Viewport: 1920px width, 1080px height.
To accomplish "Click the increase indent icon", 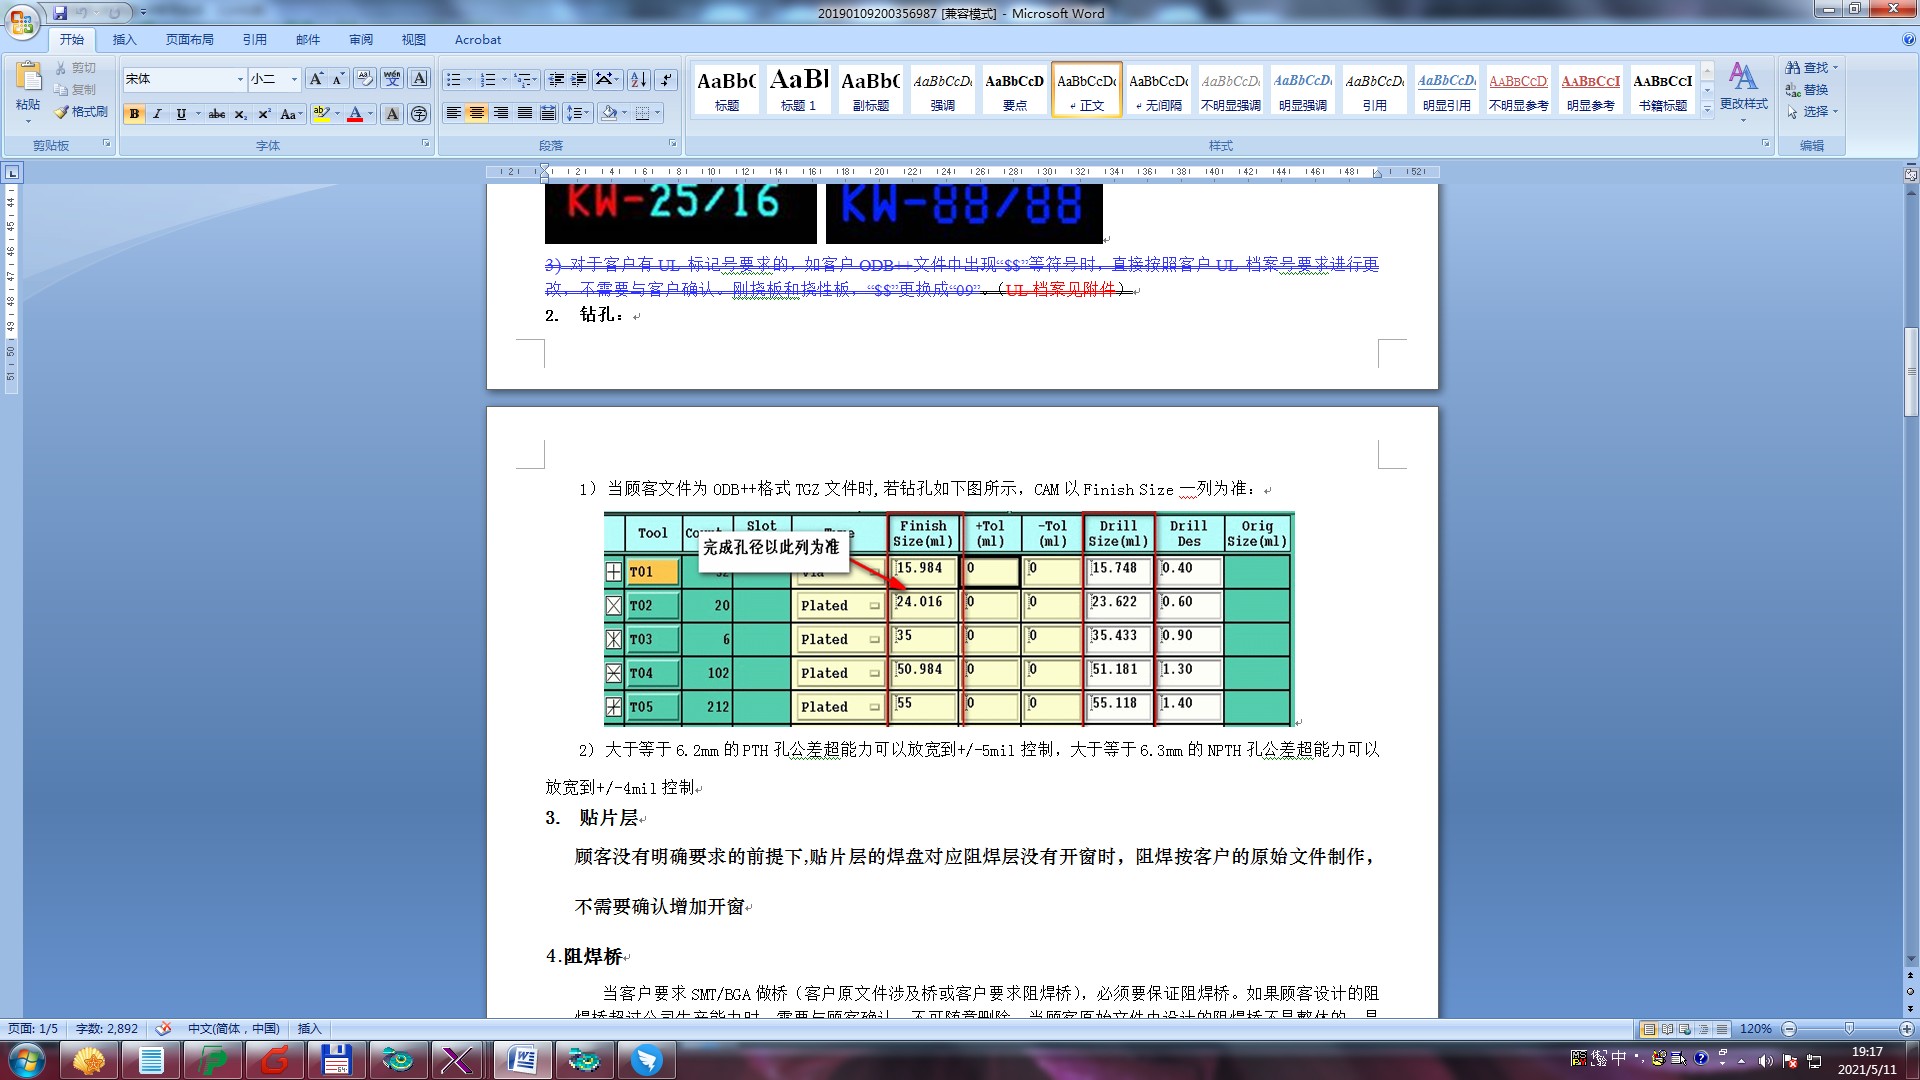I will (x=579, y=79).
